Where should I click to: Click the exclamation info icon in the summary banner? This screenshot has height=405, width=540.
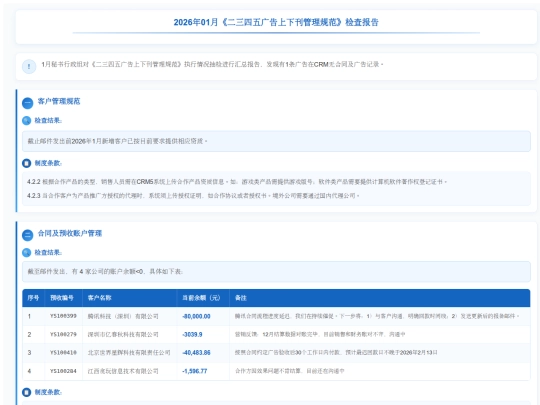coord(29,66)
